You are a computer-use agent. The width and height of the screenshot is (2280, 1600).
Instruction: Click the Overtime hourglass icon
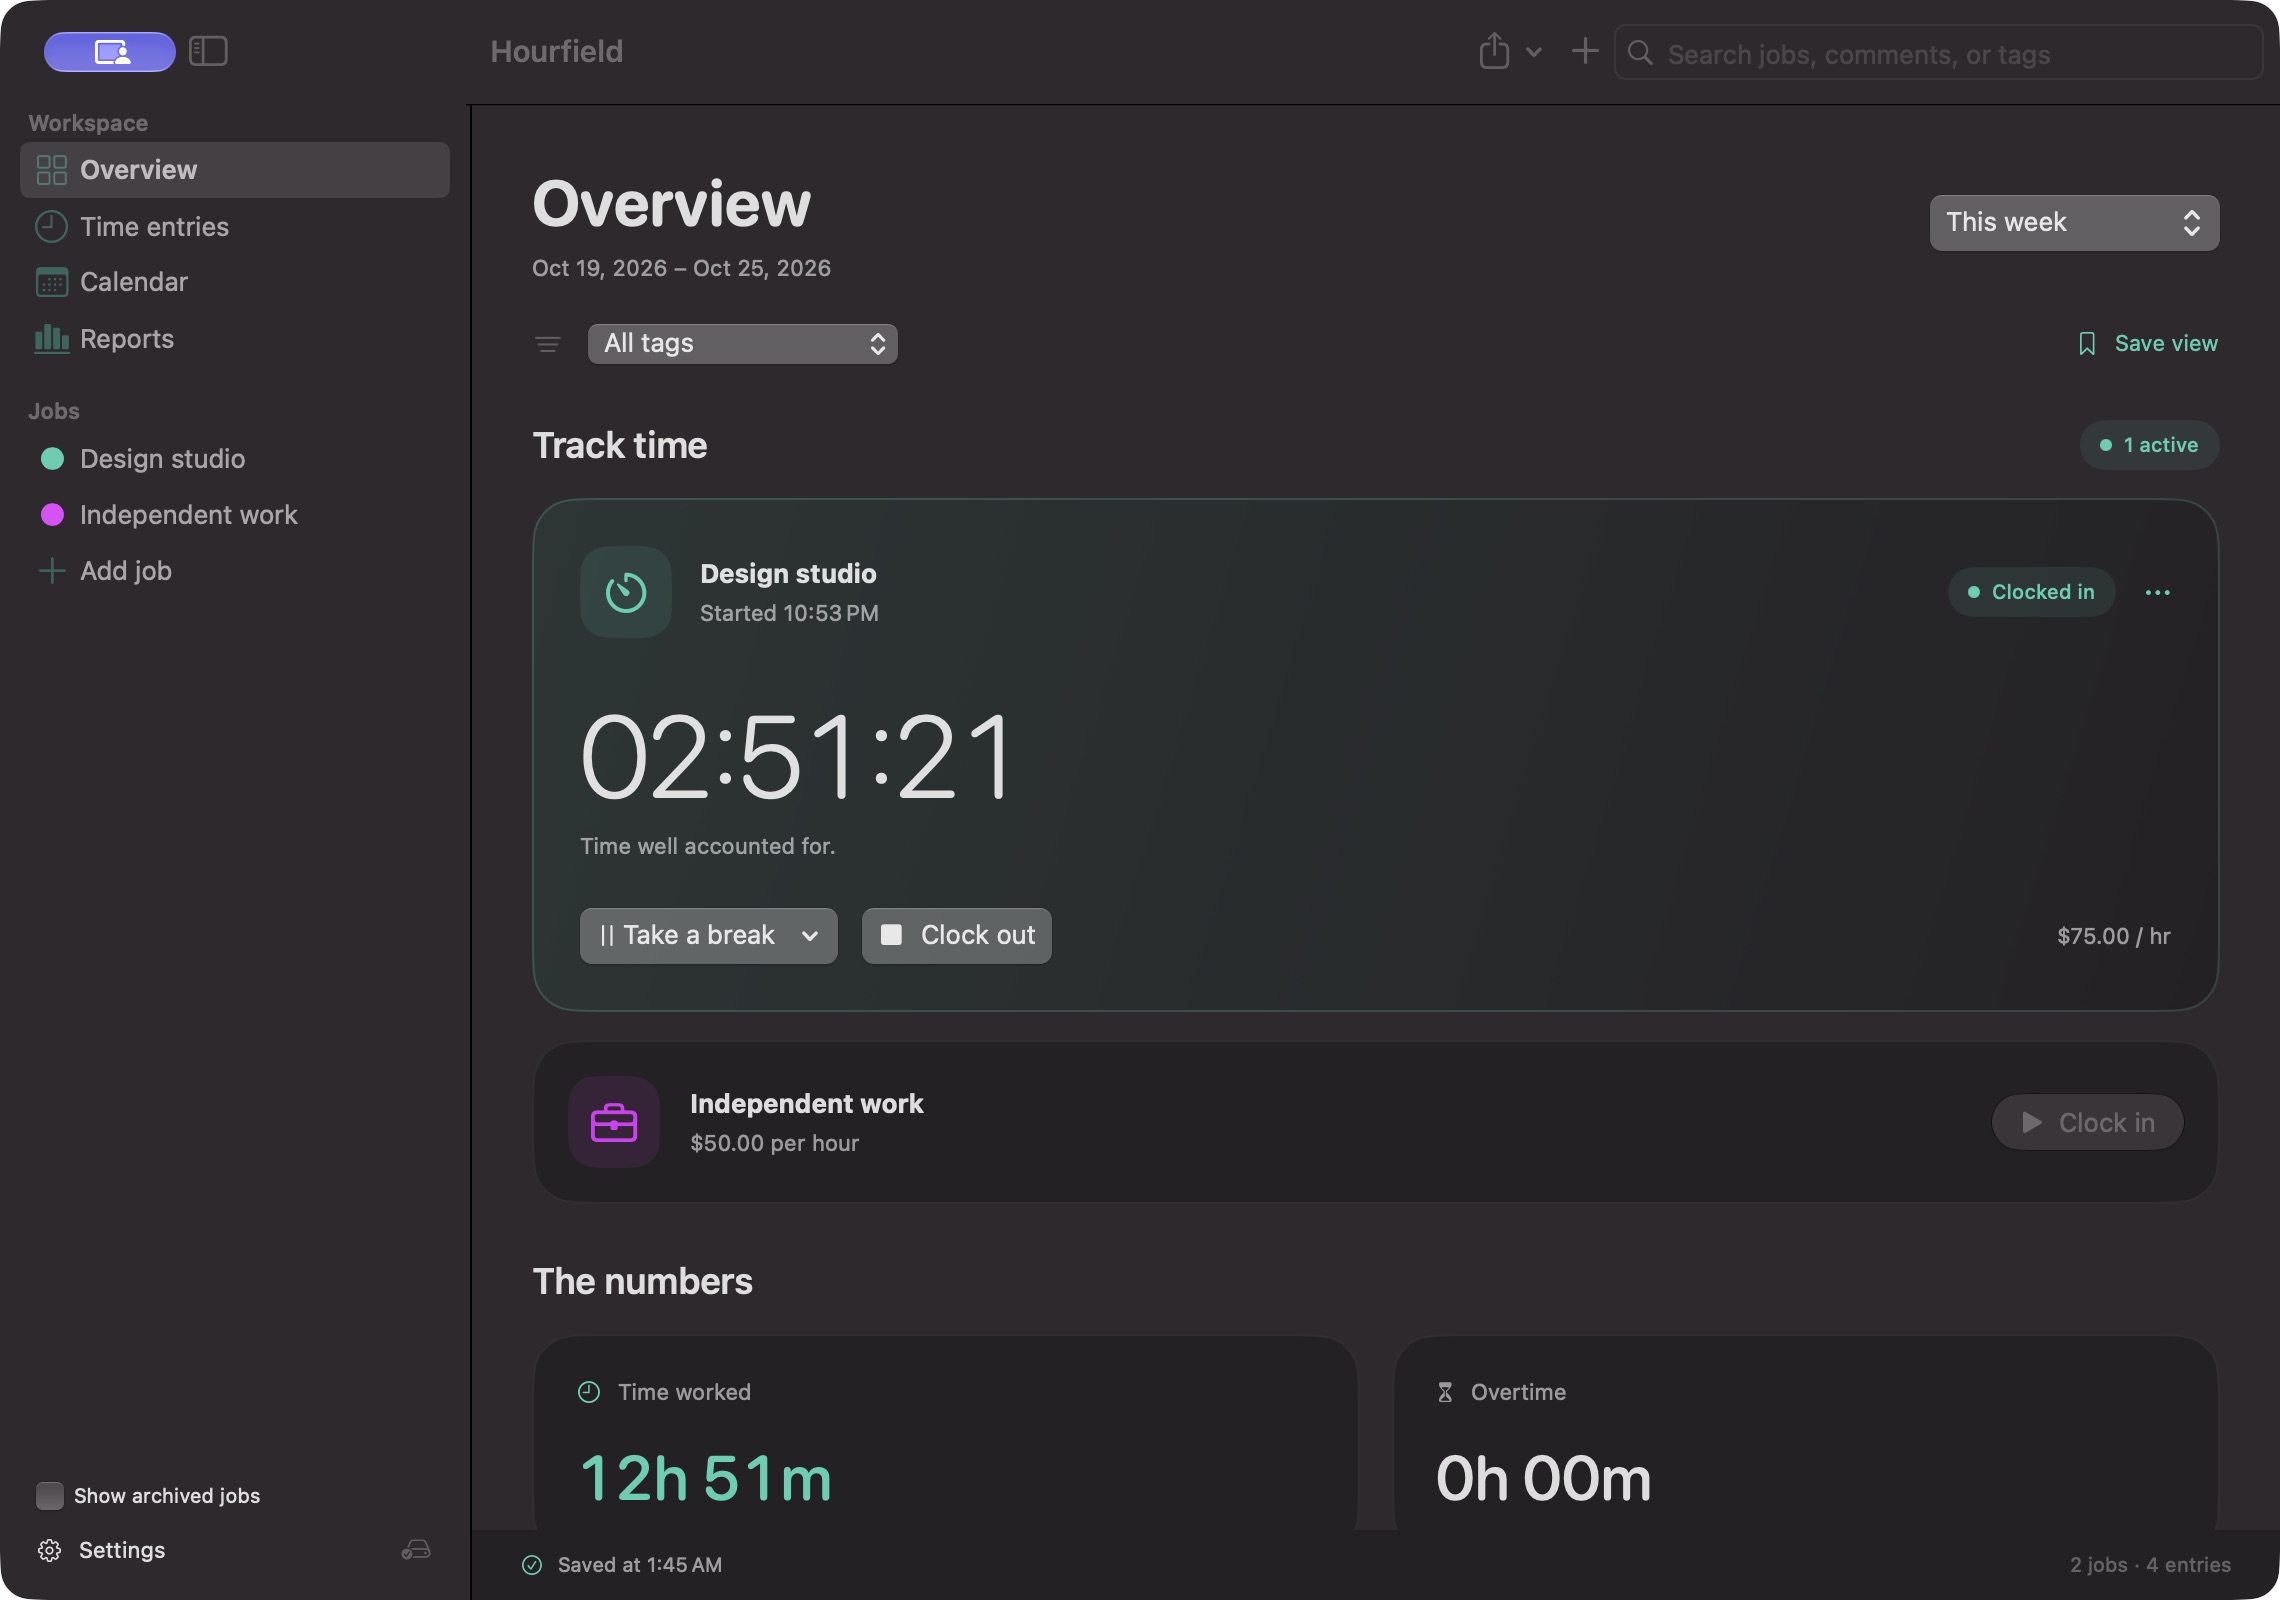coord(1445,1392)
